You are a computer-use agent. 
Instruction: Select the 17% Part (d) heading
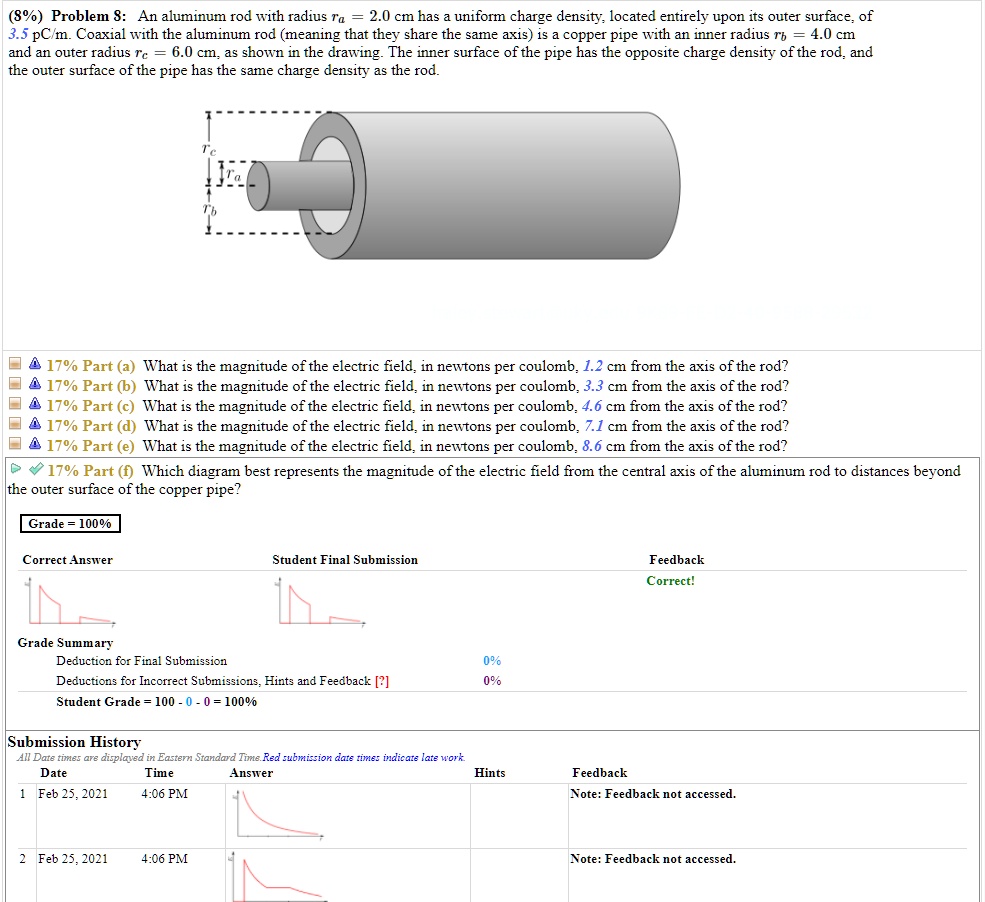point(90,423)
